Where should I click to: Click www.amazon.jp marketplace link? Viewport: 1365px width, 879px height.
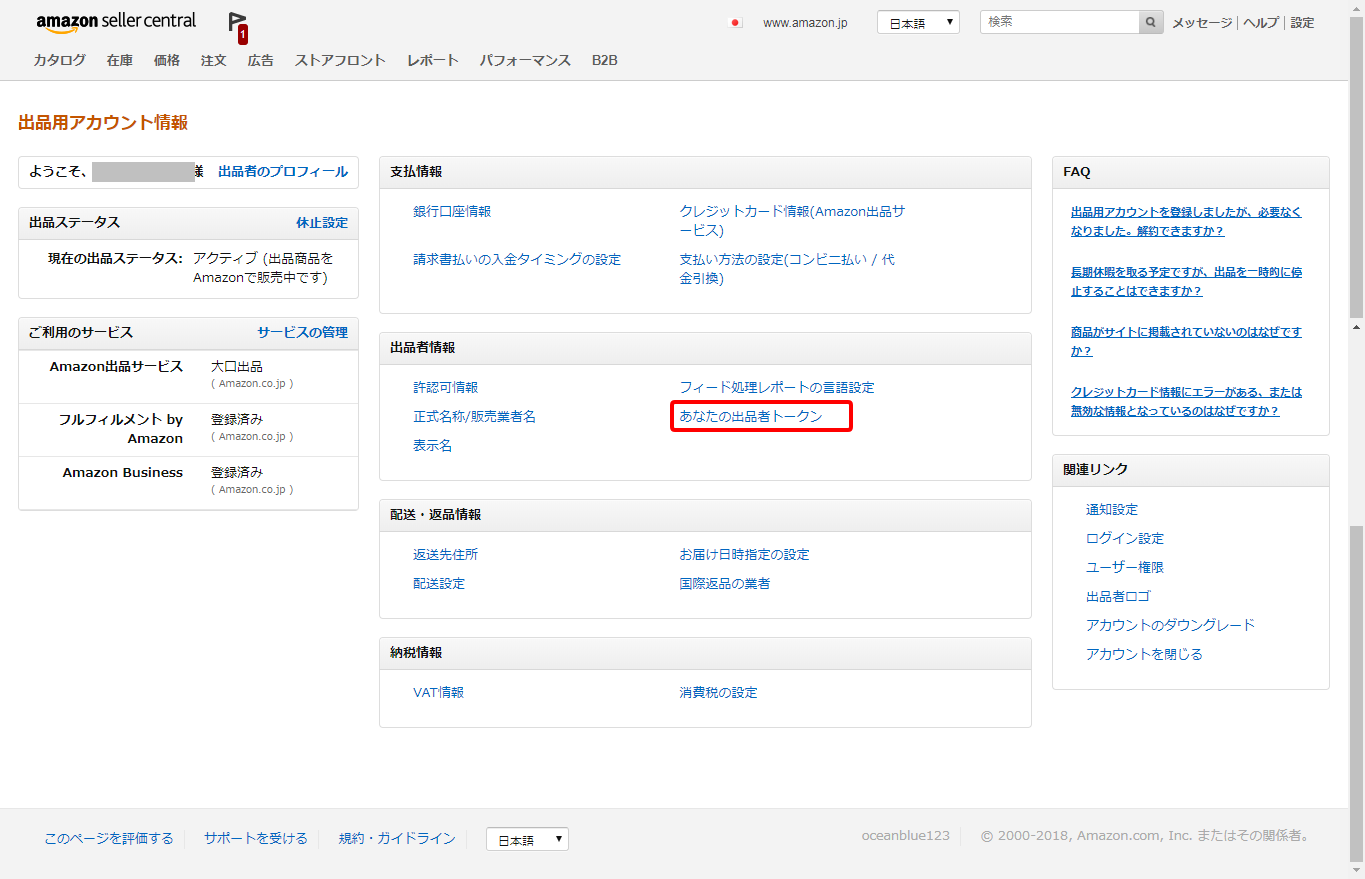click(x=805, y=22)
